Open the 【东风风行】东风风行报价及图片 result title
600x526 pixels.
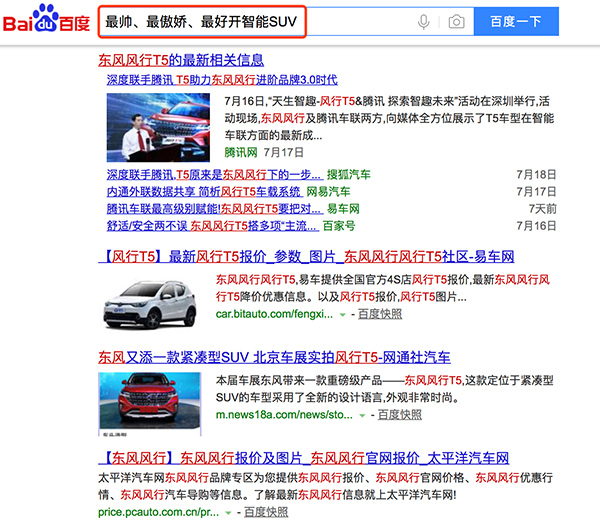tap(303, 458)
